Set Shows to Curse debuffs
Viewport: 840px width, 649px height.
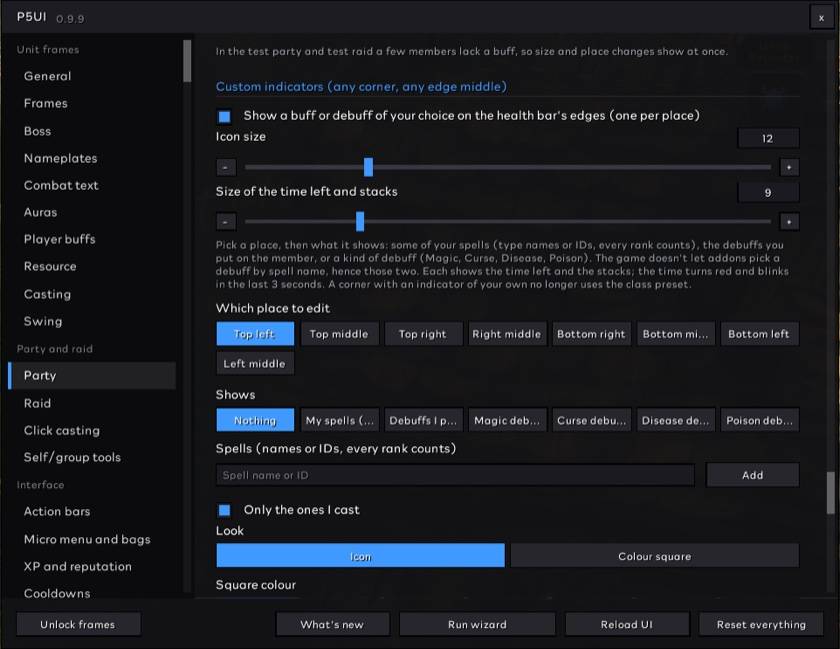591,420
